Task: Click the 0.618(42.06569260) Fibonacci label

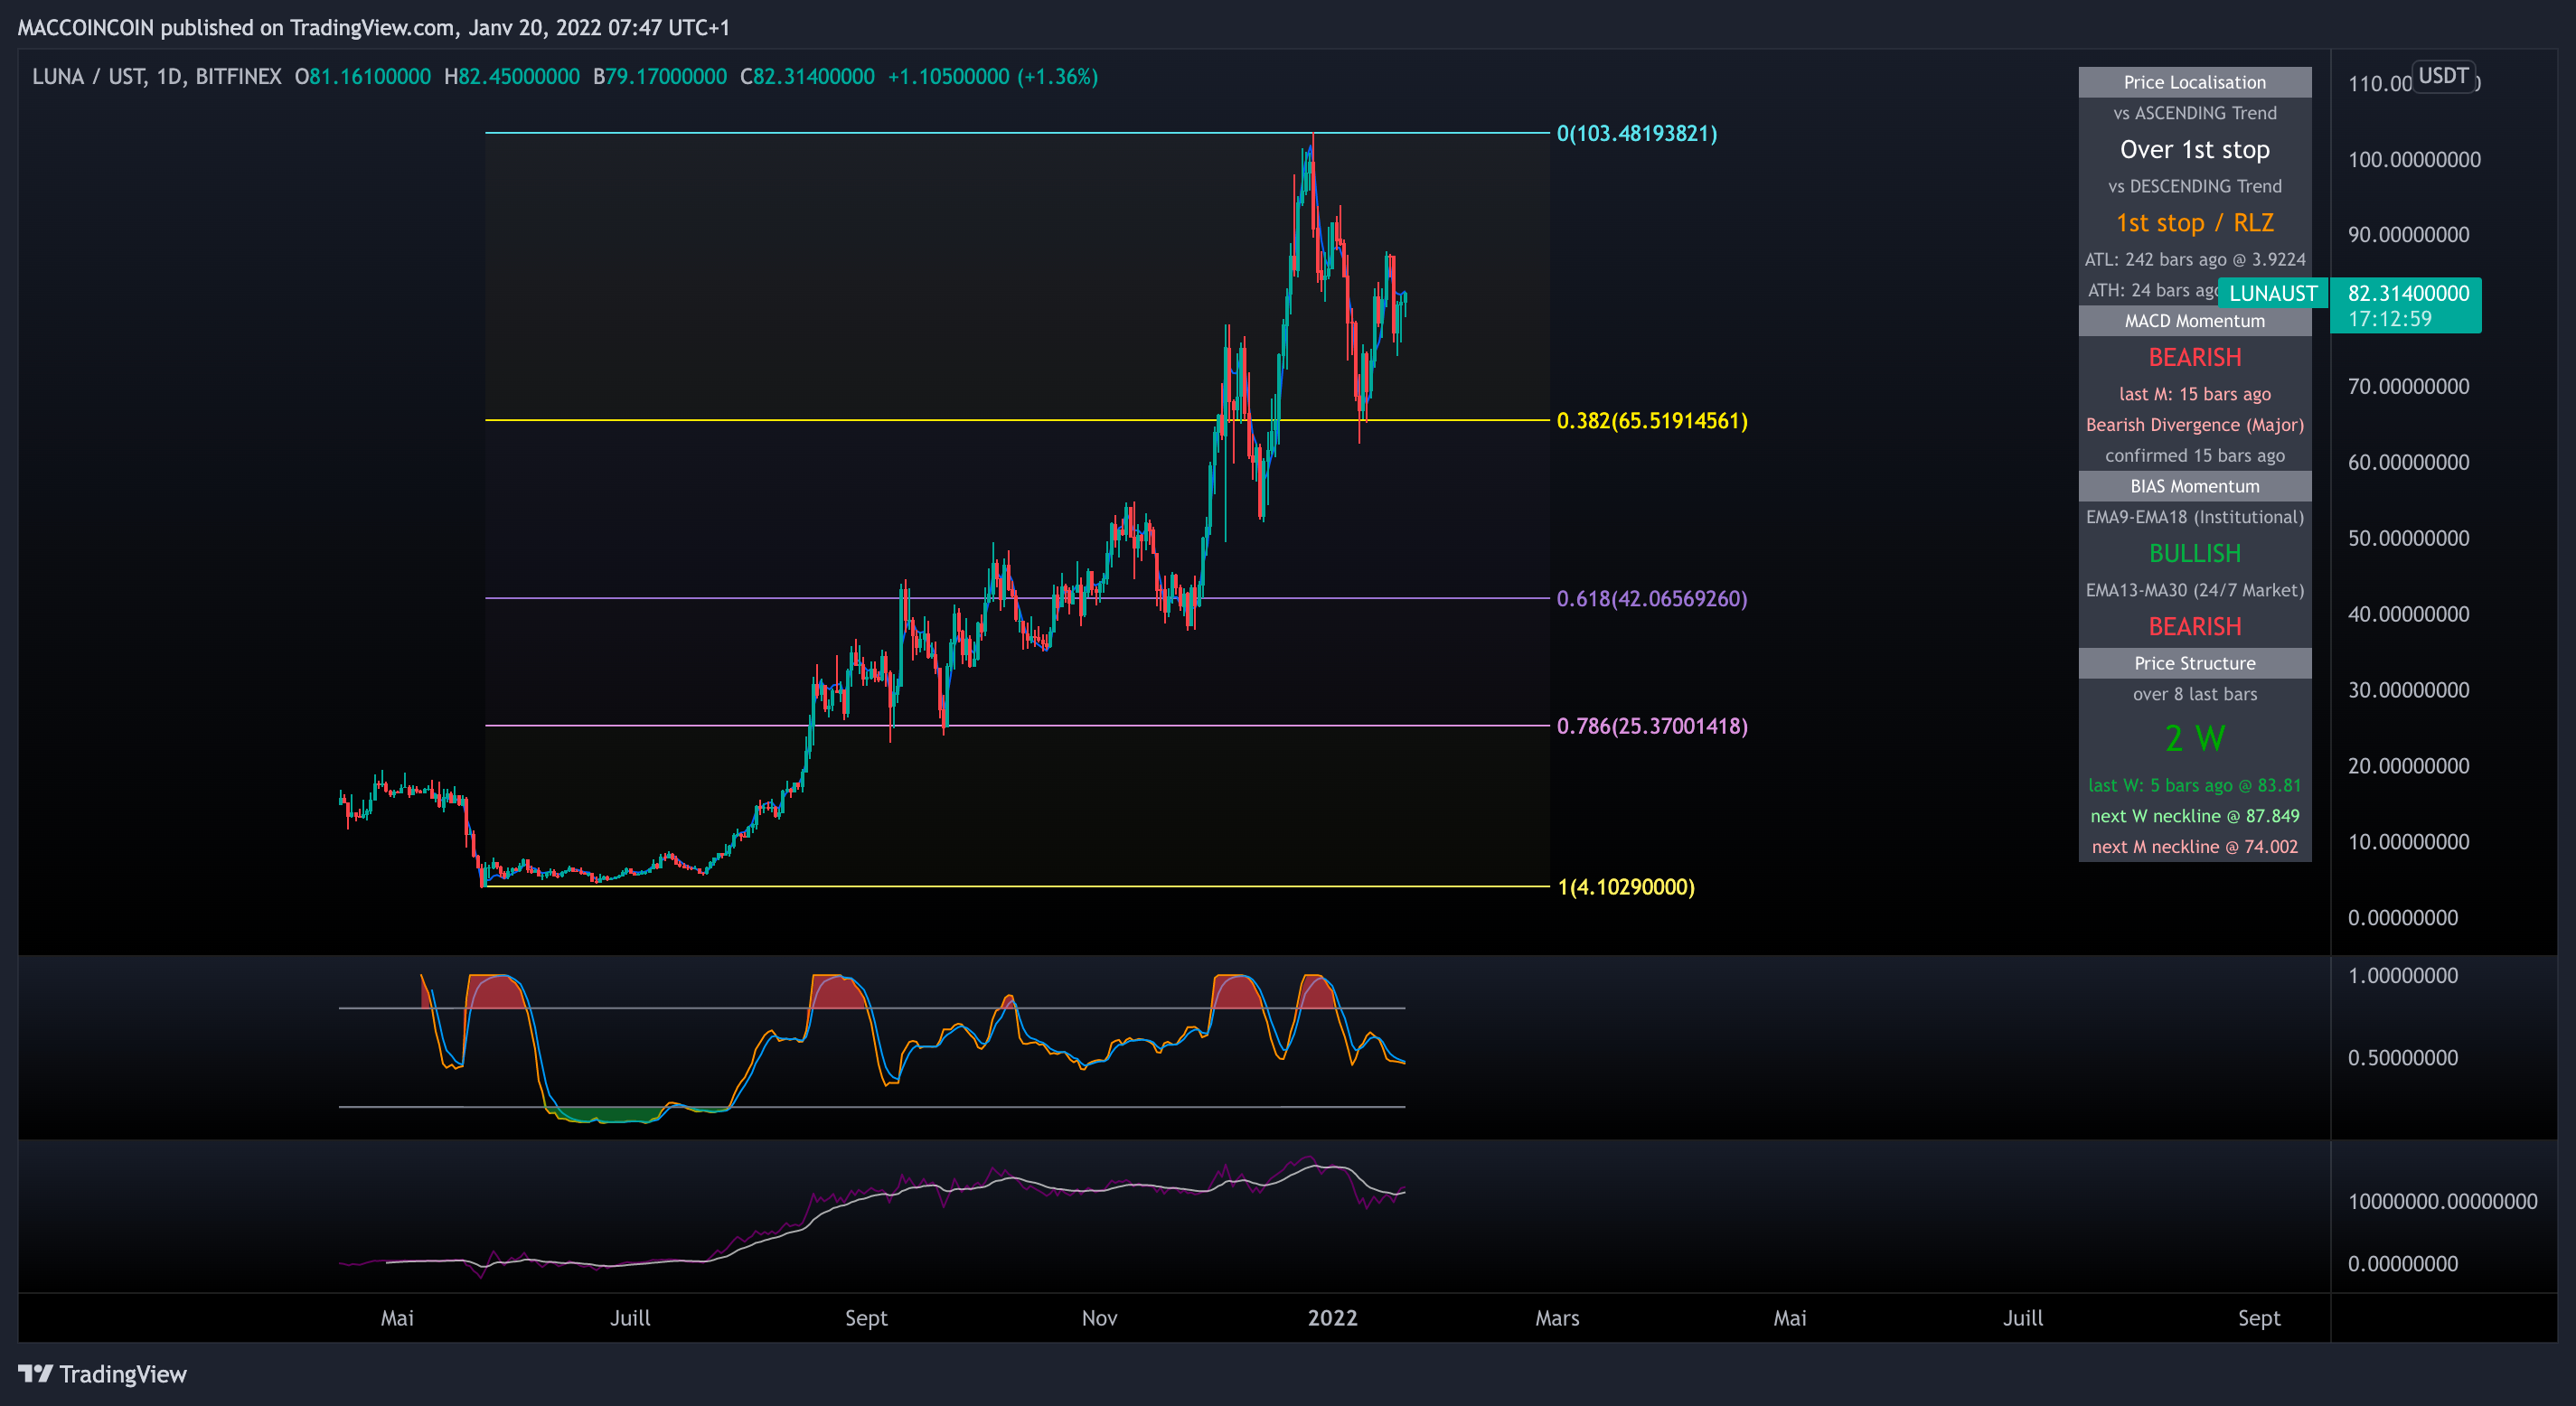Action: [x=1651, y=598]
